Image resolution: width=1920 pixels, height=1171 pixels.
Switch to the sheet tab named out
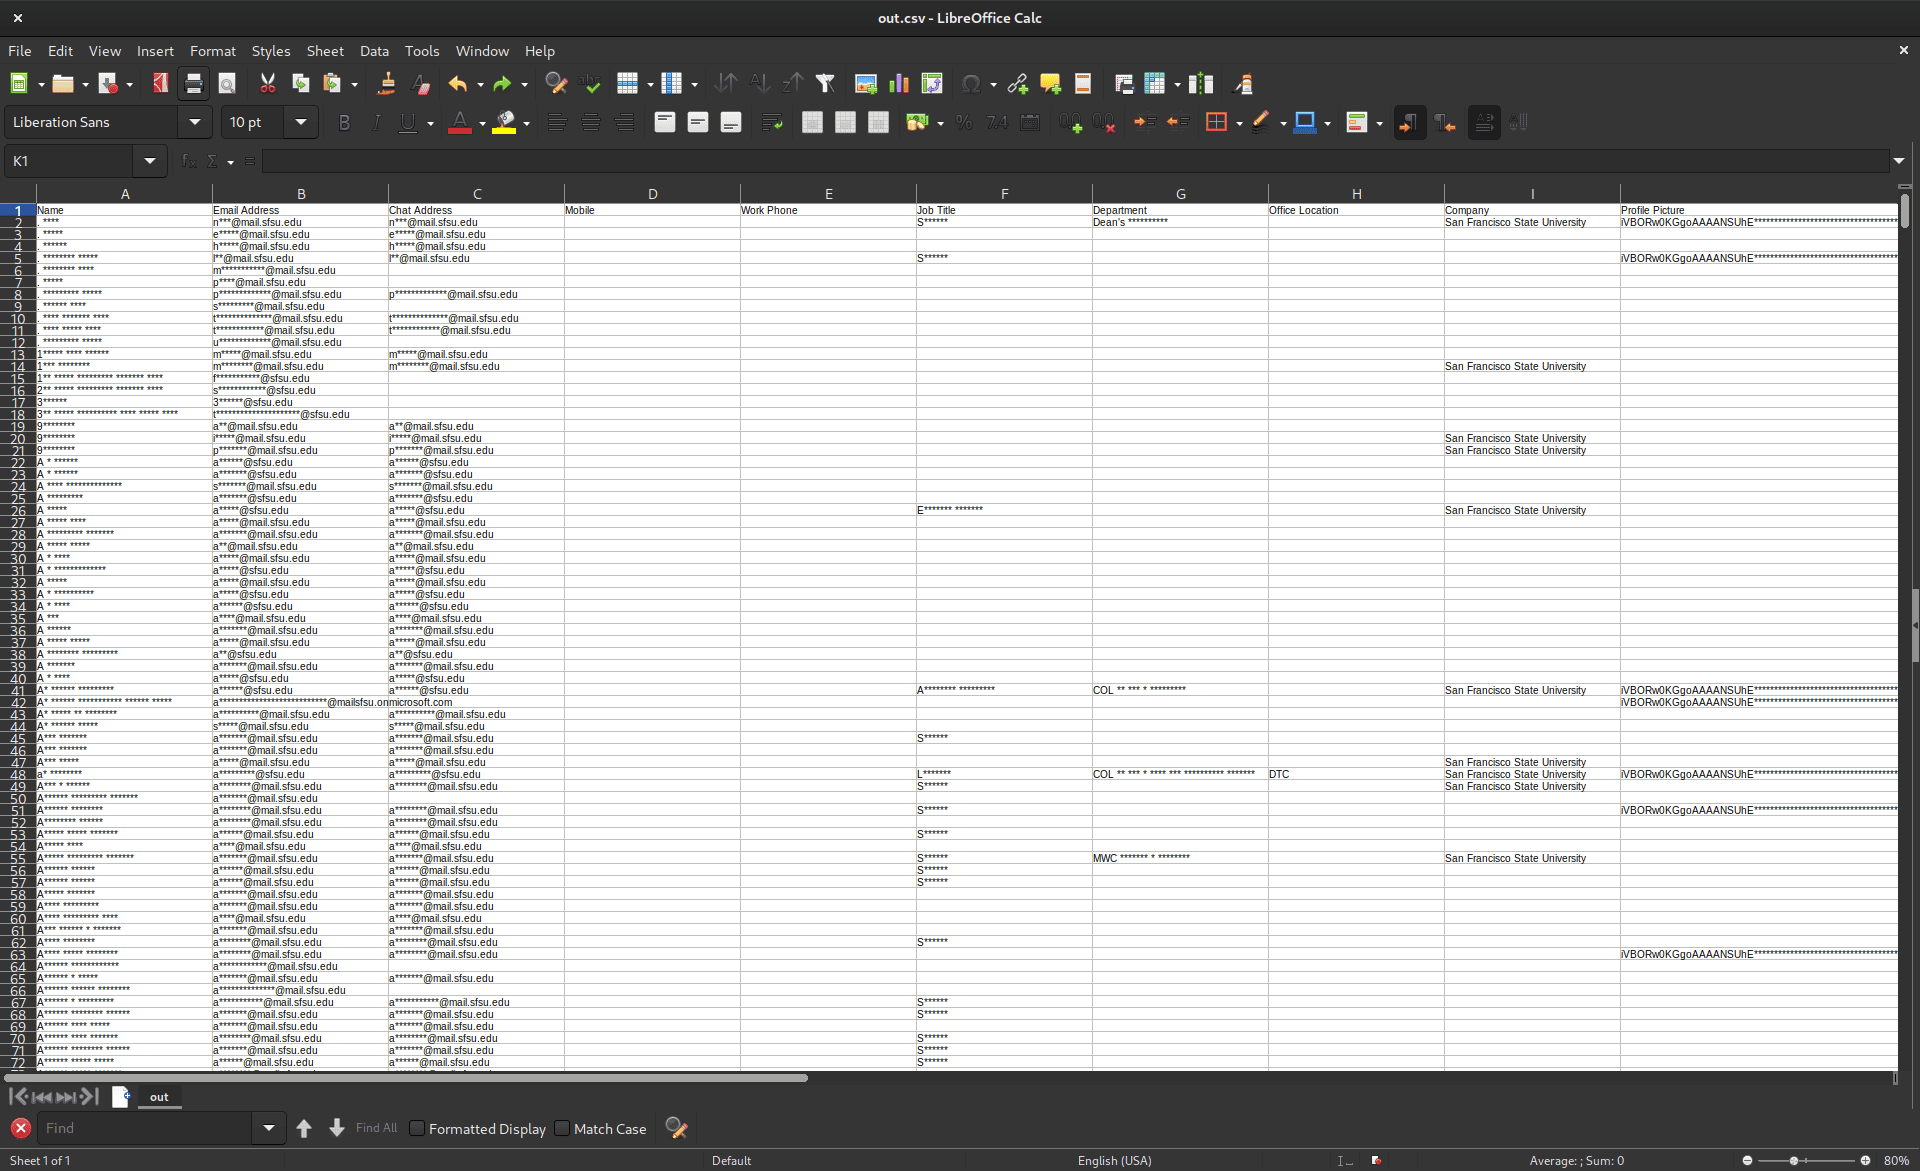tap(158, 1097)
